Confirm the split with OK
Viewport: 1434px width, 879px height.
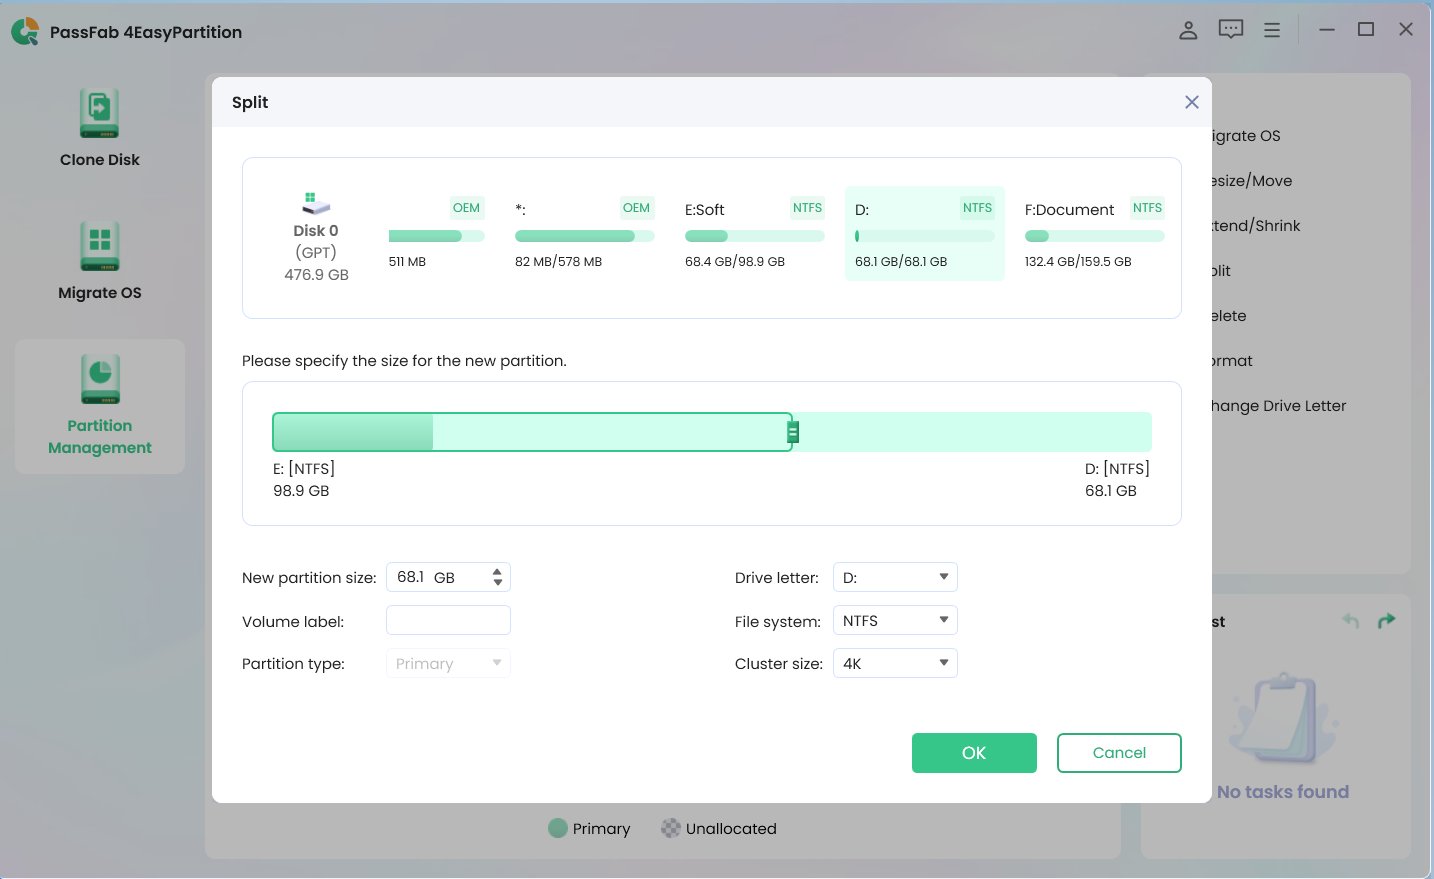[973, 753]
